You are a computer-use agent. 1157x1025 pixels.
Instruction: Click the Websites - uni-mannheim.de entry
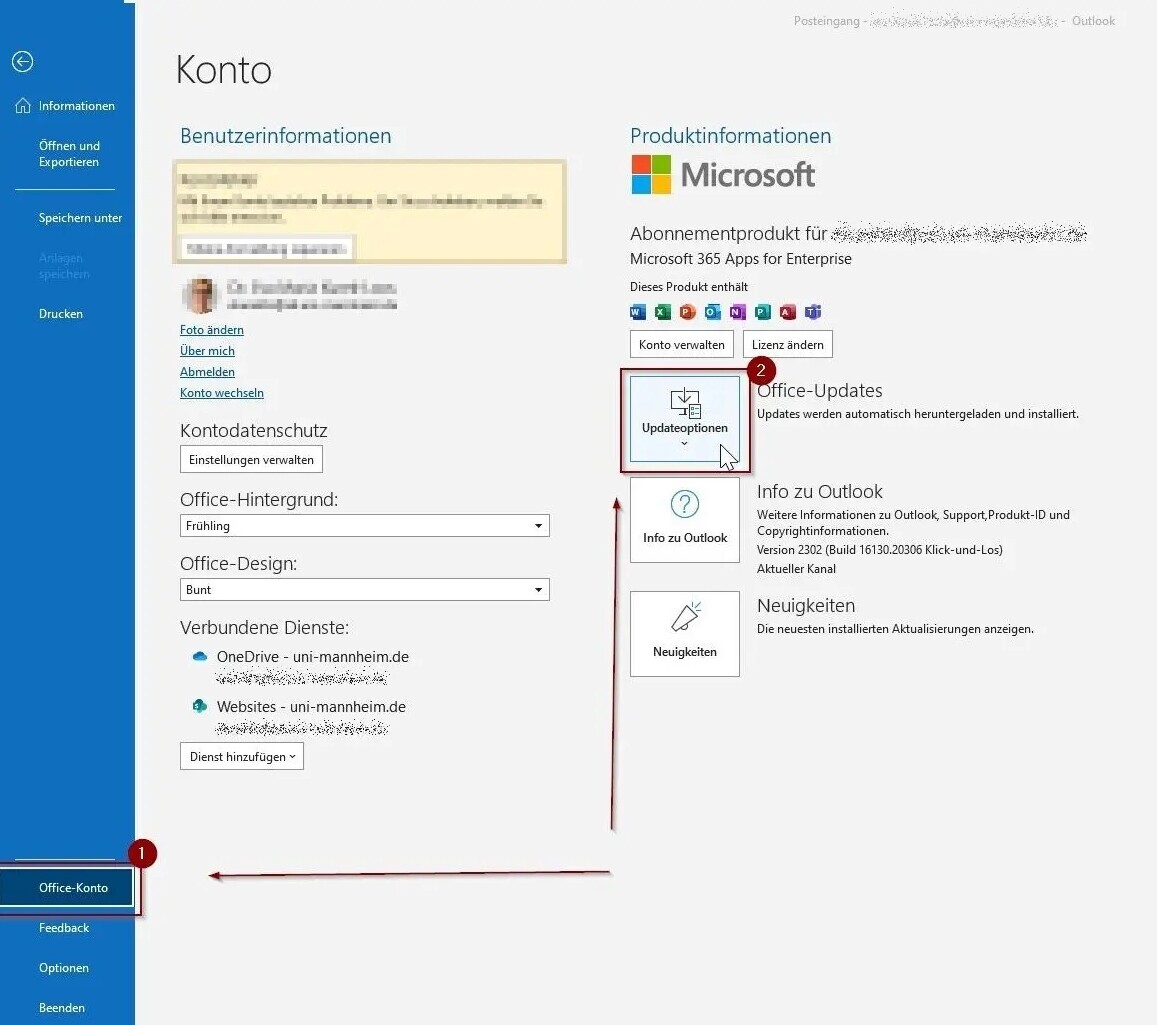click(311, 706)
